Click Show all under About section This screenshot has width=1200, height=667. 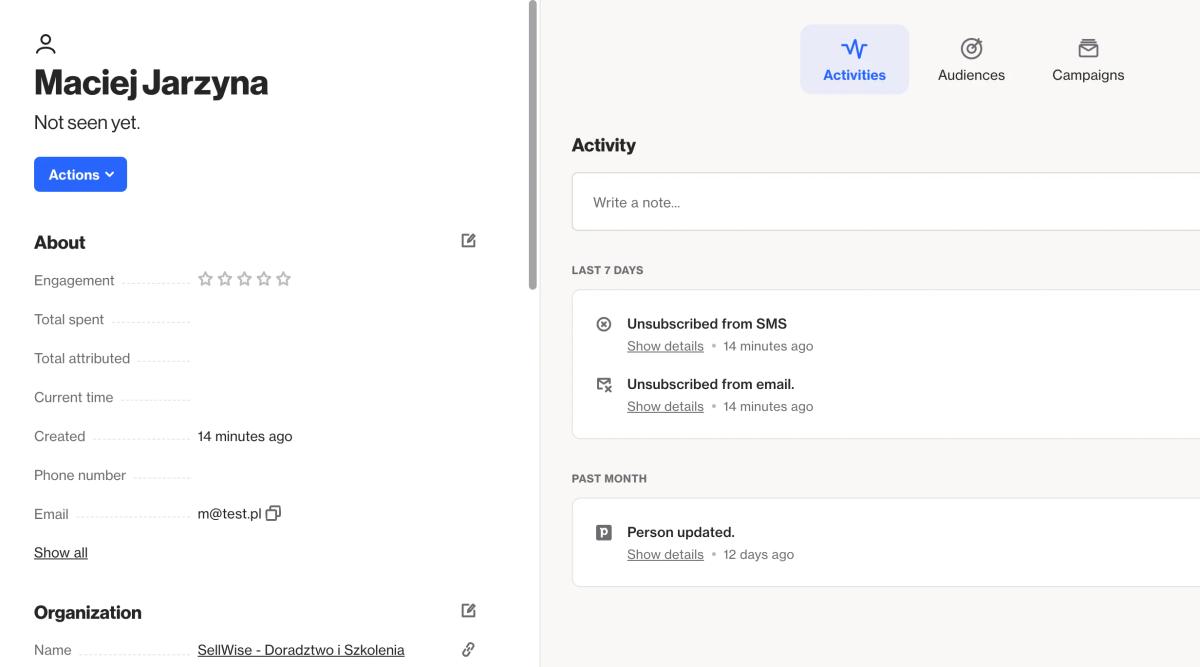[61, 552]
